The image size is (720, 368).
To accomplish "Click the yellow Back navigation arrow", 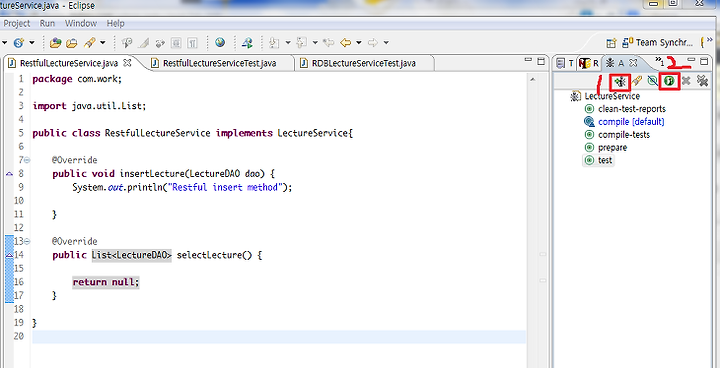I will click(345, 43).
